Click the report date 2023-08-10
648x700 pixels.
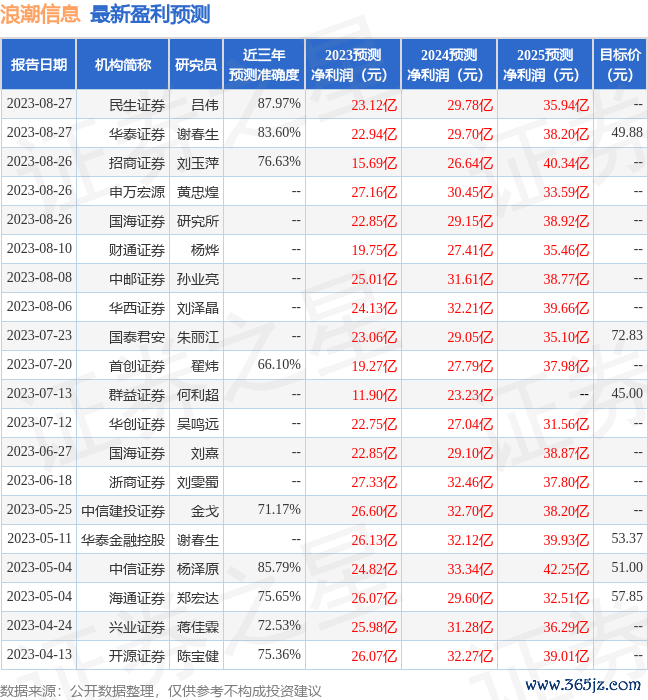pos(39,249)
